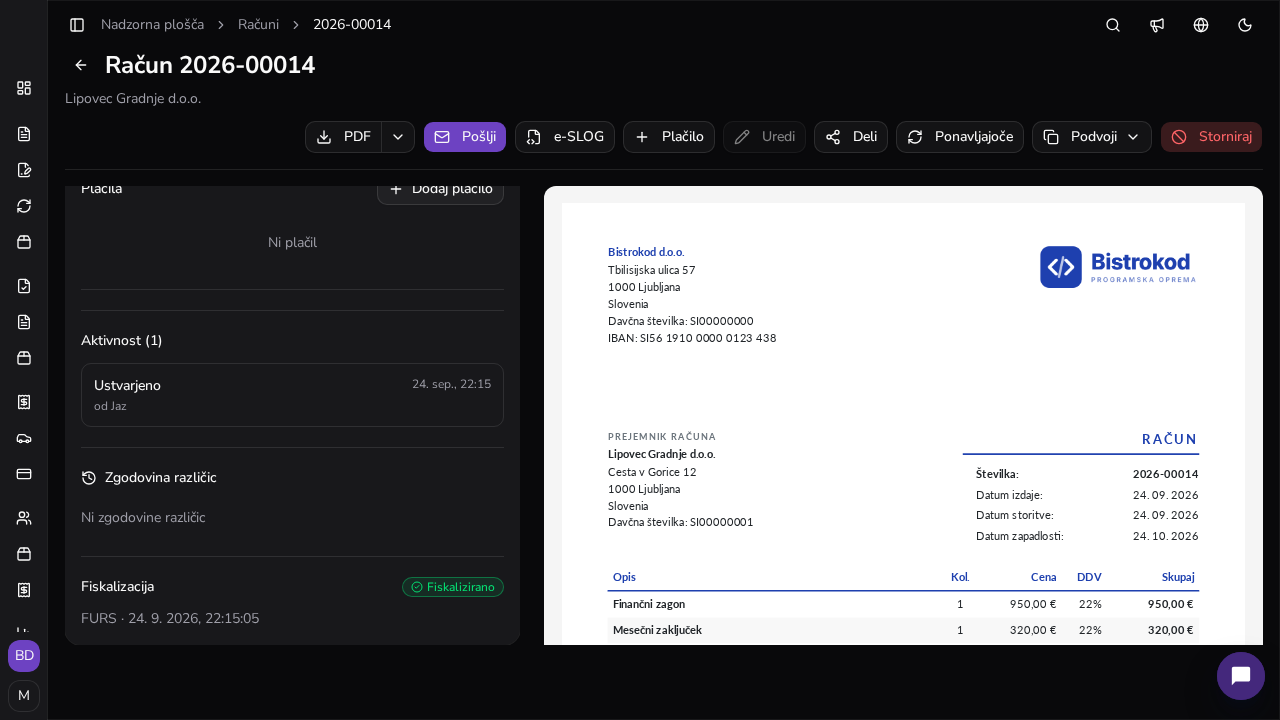
Task: Add a payment via the Plačilo button
Action: [x=669, y=137]
